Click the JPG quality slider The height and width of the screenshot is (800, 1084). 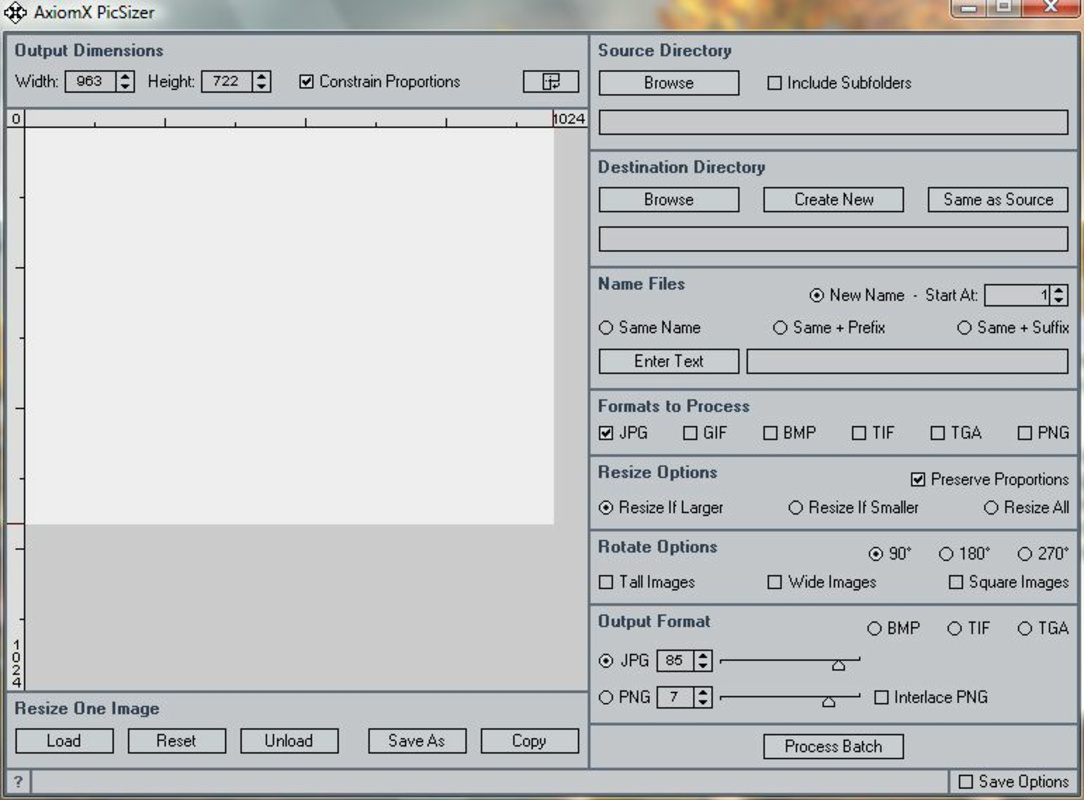(837, 661)
